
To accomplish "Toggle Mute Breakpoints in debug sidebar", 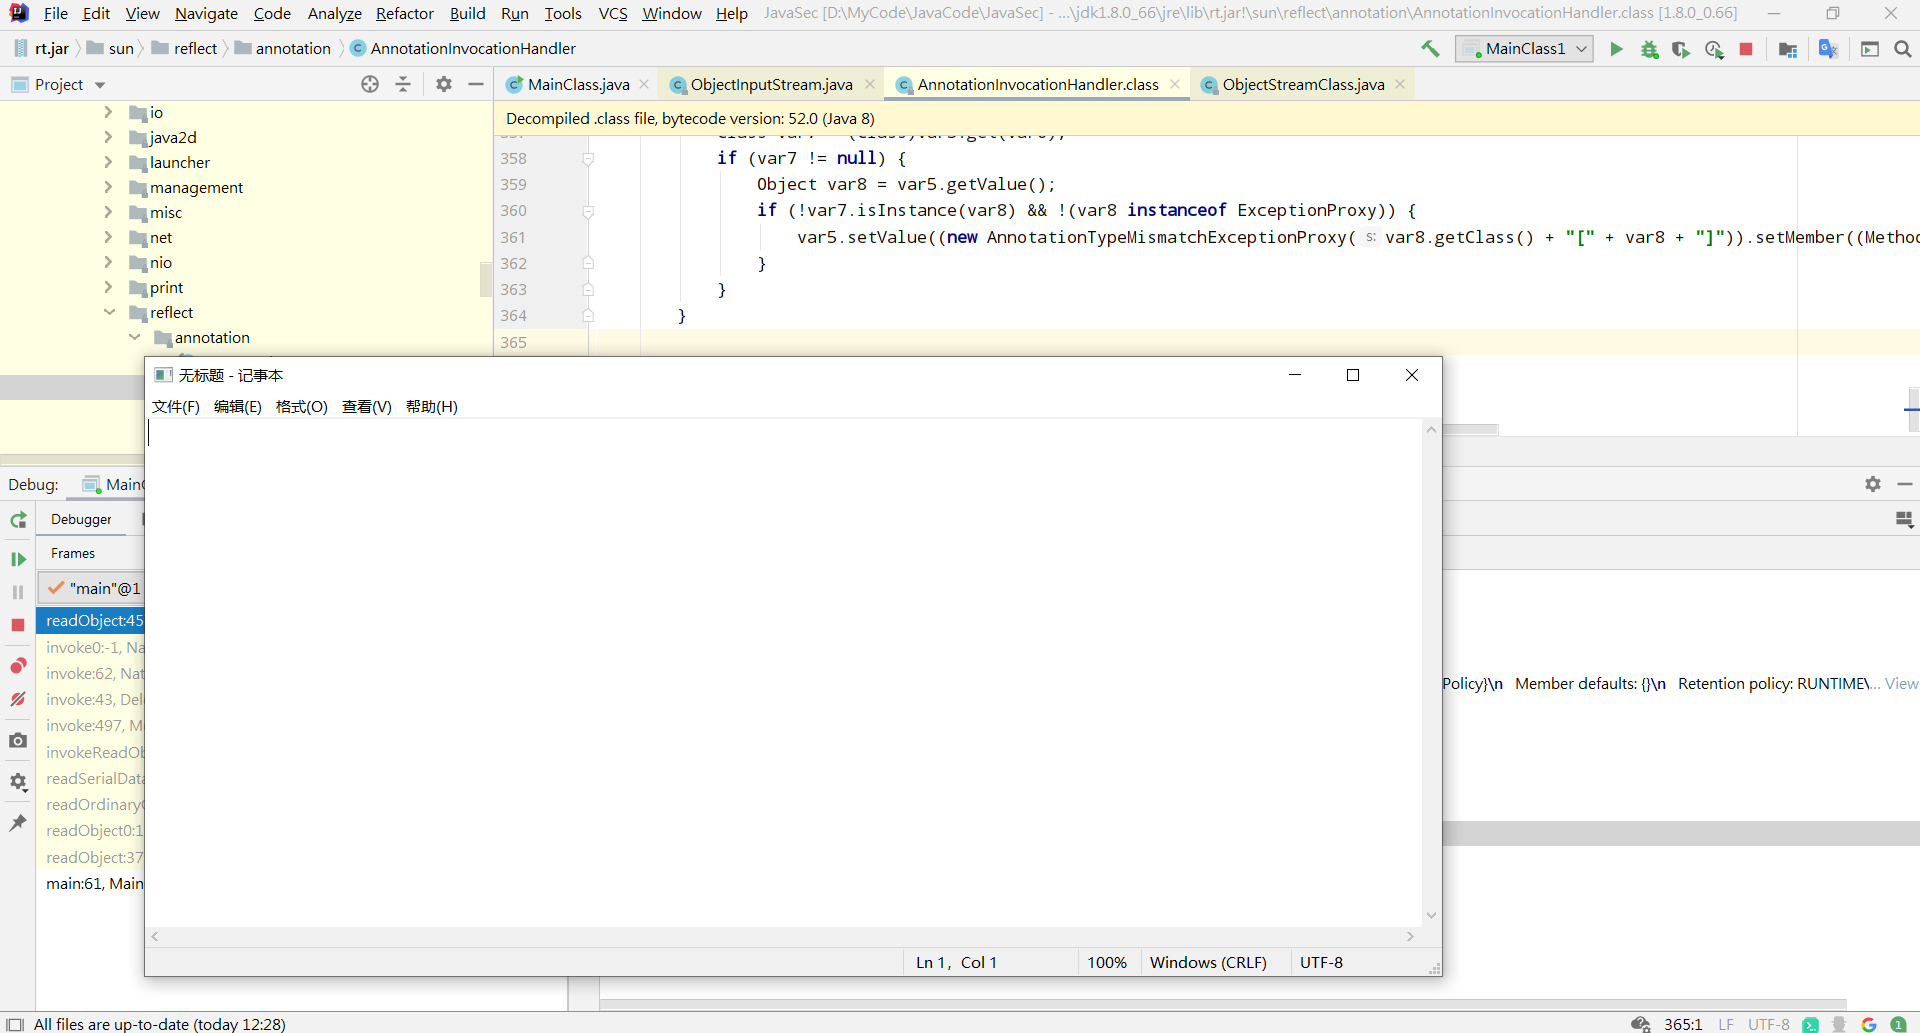I will point(18,699).
